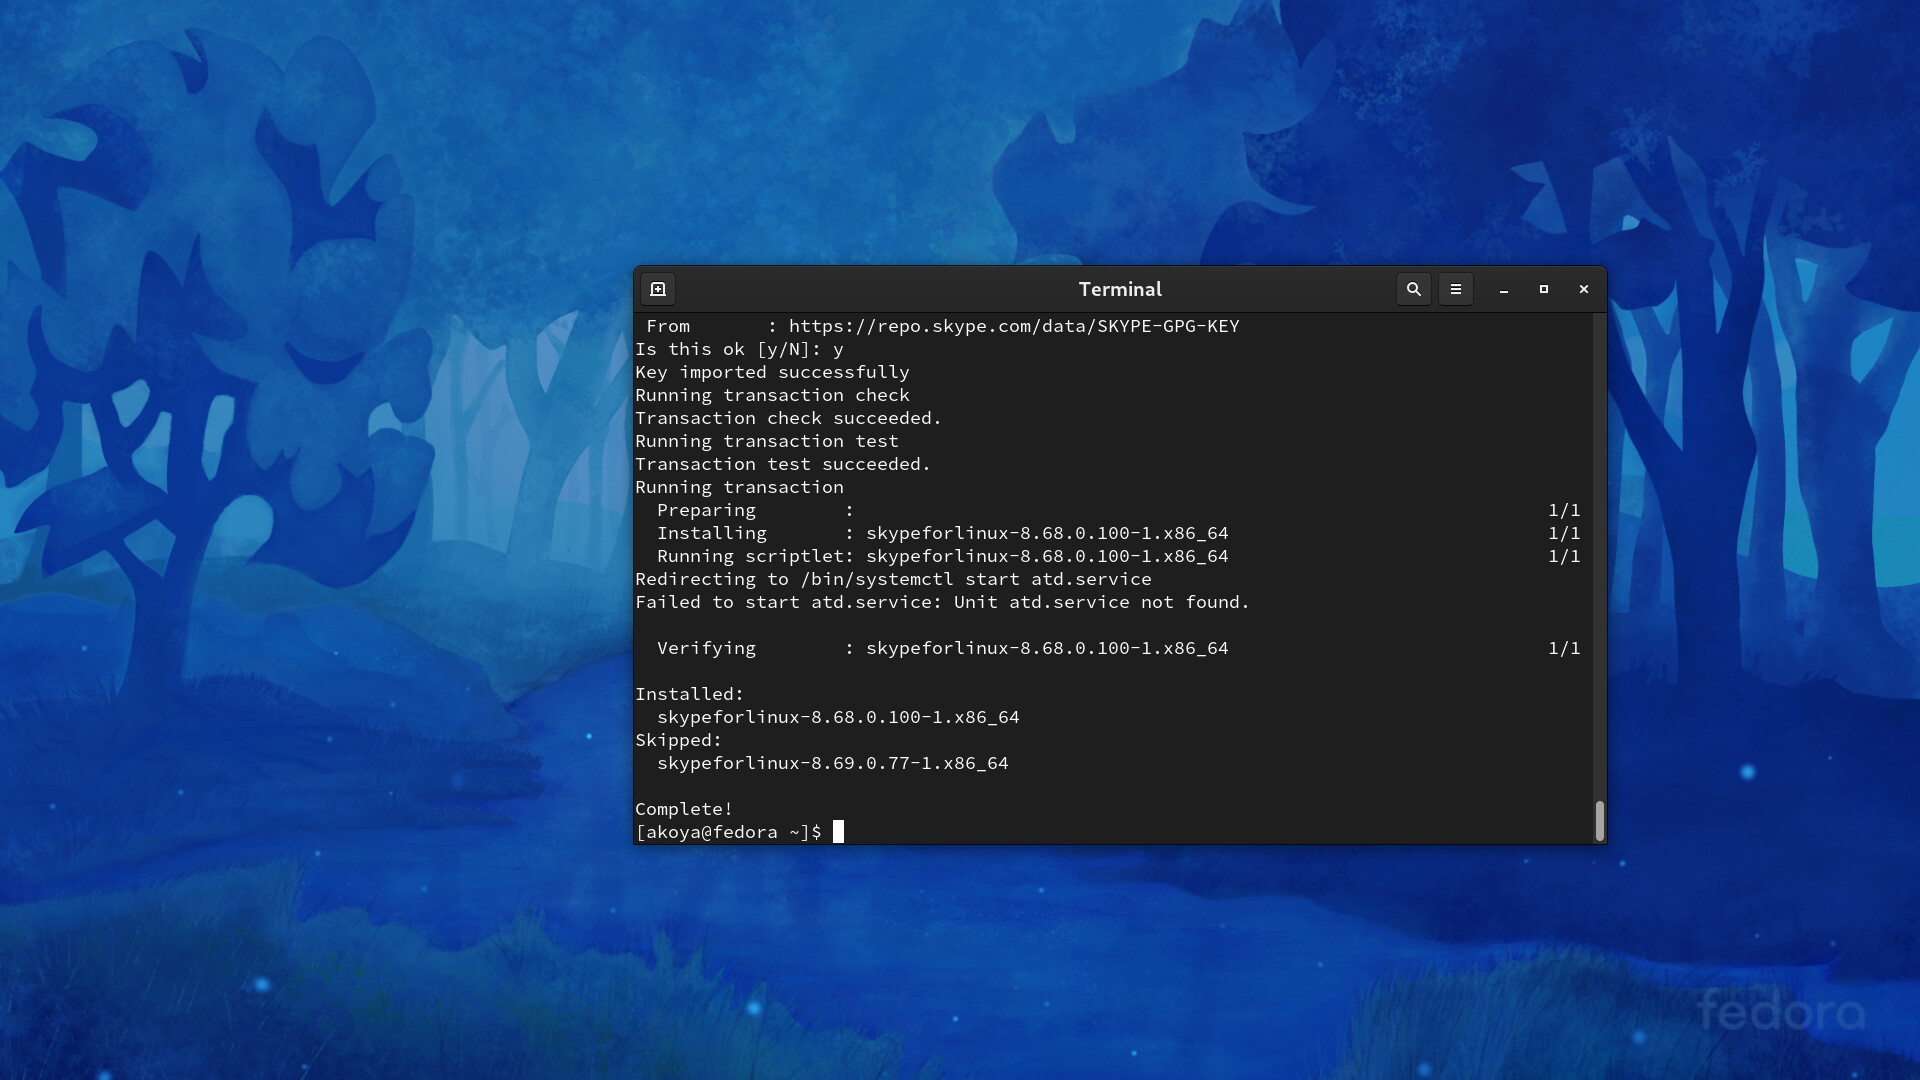1920x1080 pixels.
Task: Click the 'Installing' package line
Action: (1118, 533)
